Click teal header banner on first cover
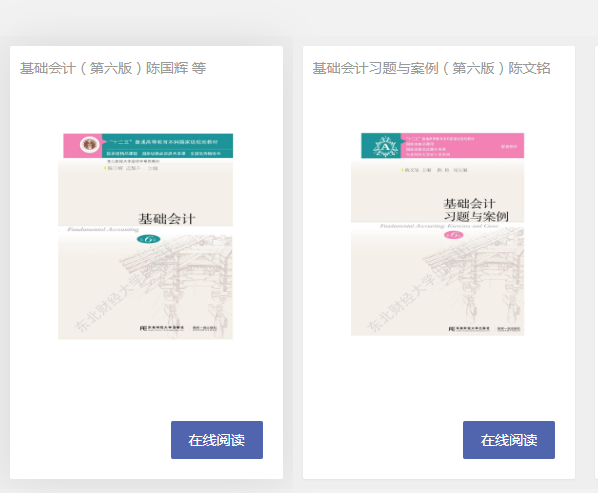 tap(167, 145)
